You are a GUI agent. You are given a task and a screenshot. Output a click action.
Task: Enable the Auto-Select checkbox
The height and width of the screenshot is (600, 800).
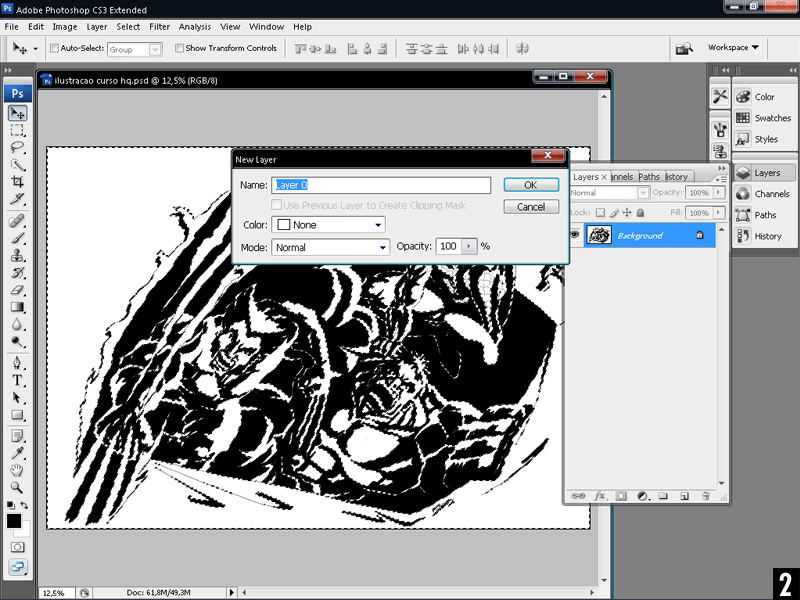pos(54,48)
